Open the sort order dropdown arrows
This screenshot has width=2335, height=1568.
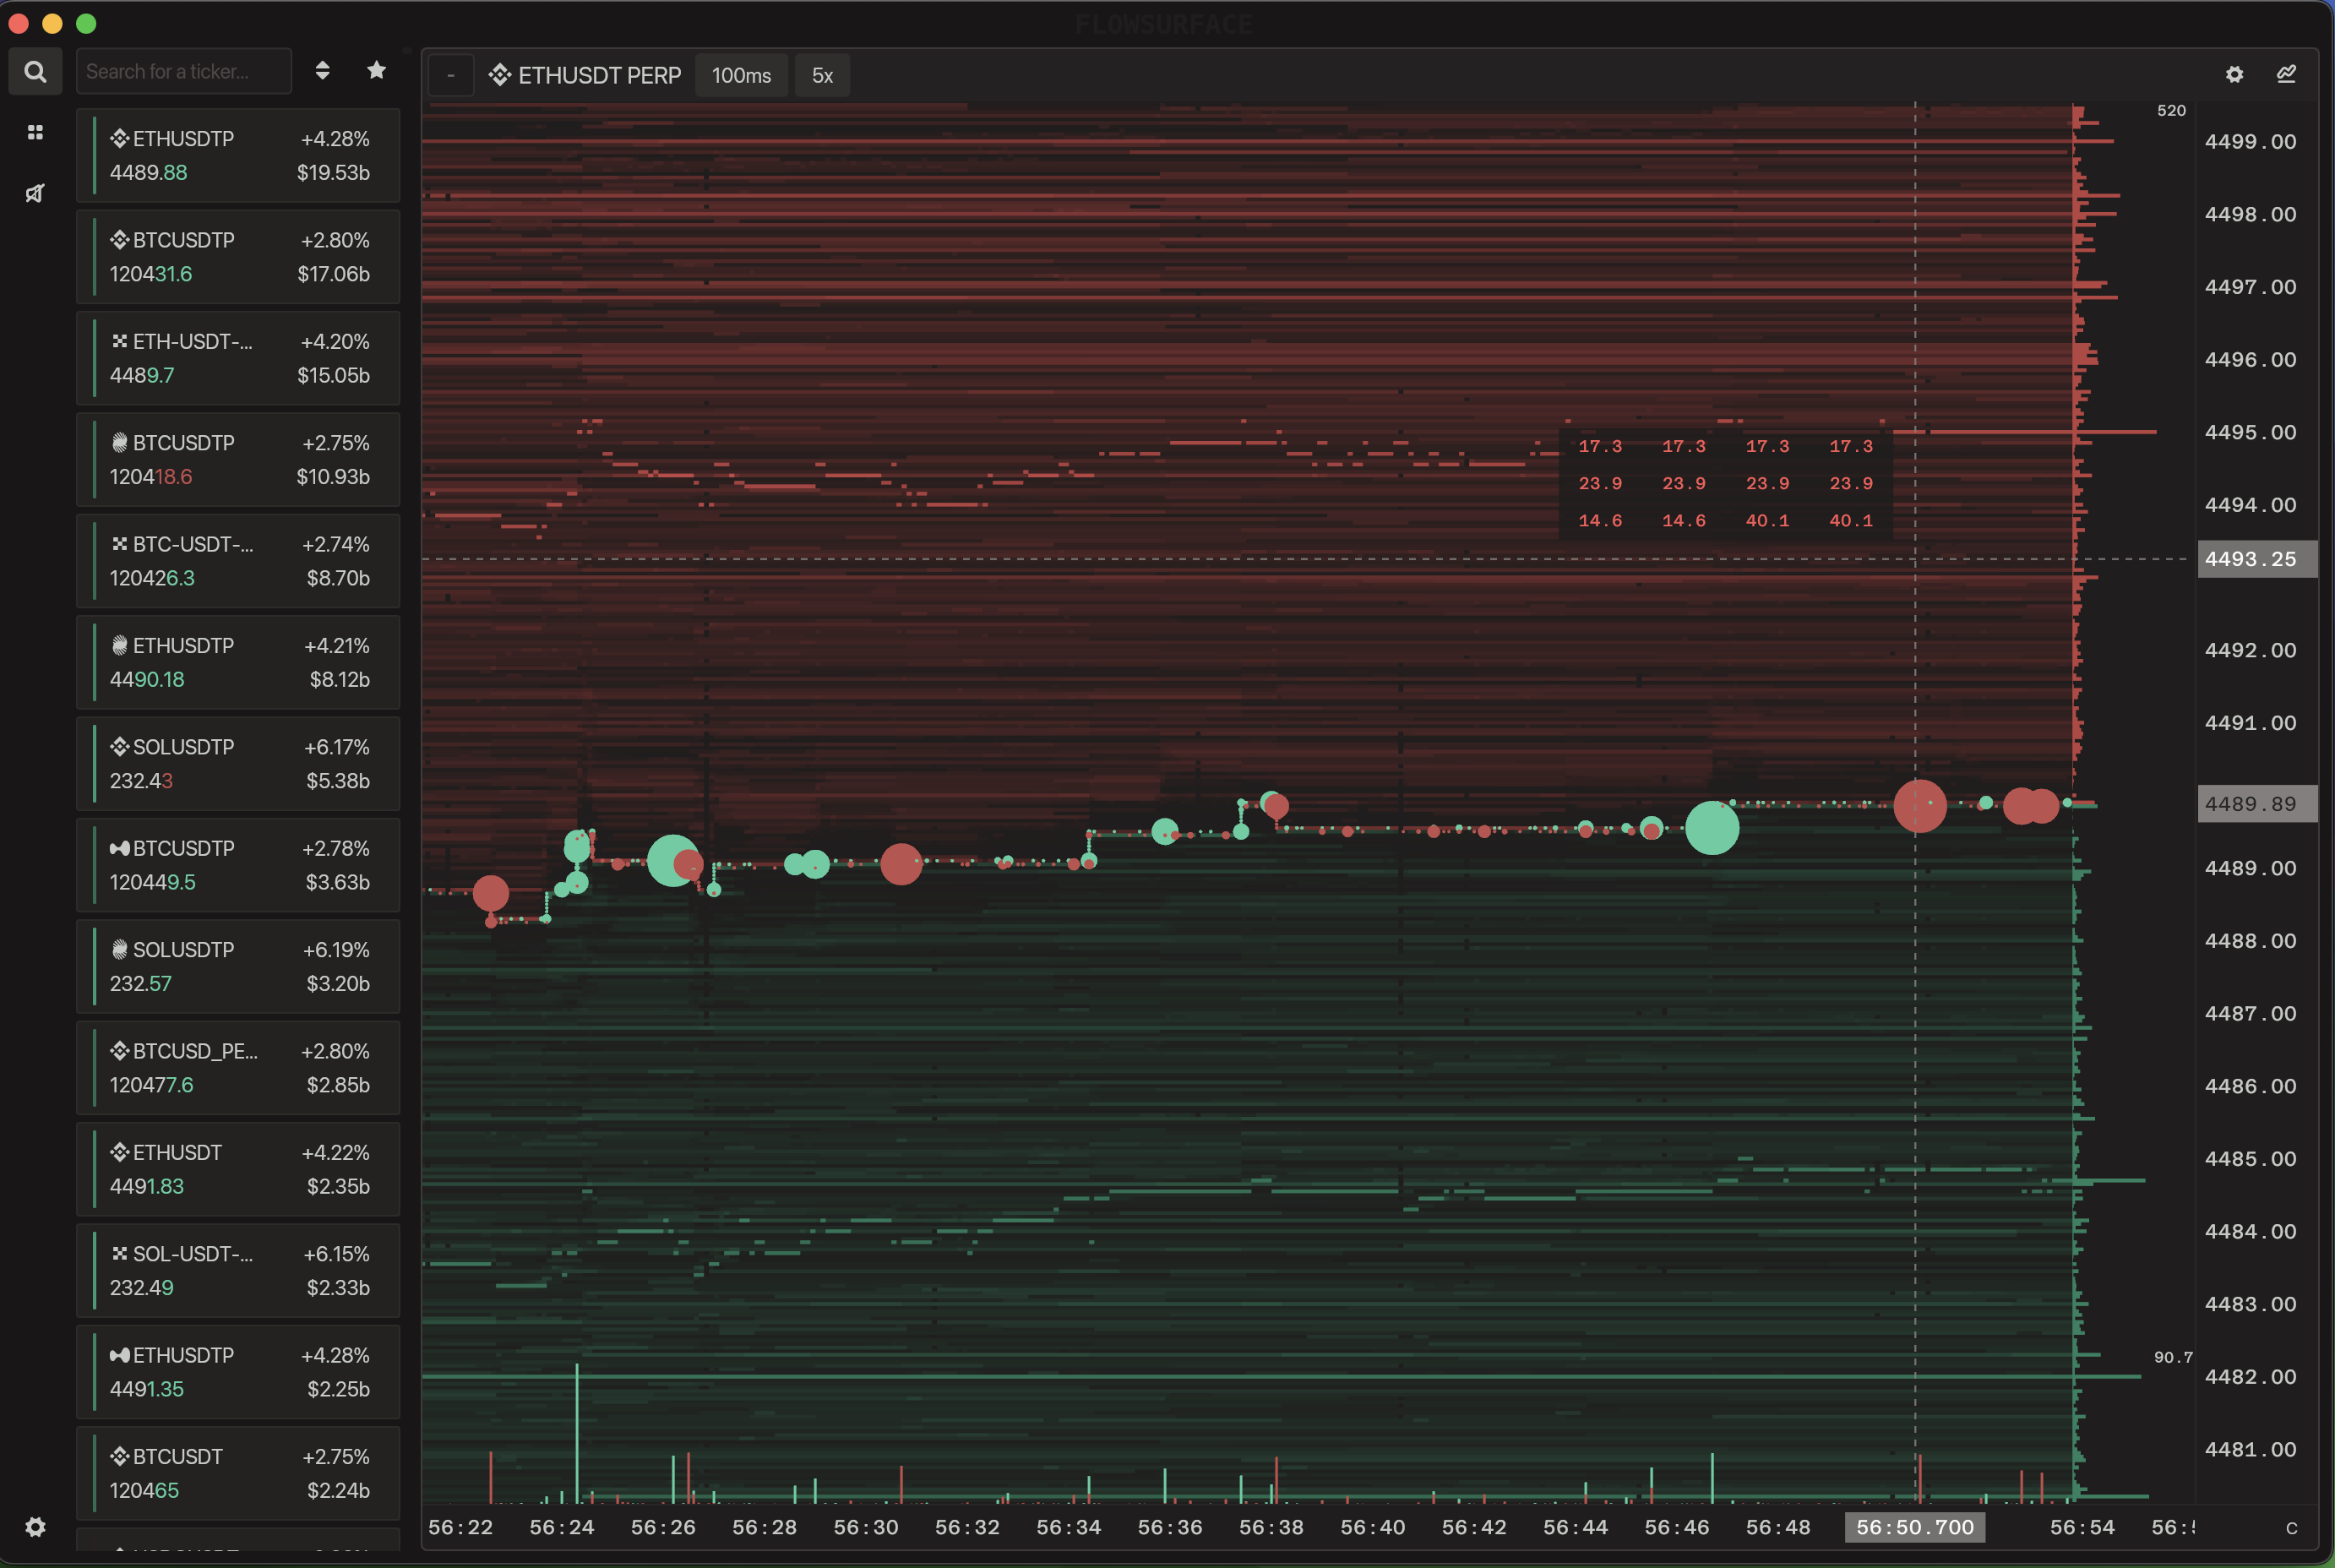[x=322, y=70]
